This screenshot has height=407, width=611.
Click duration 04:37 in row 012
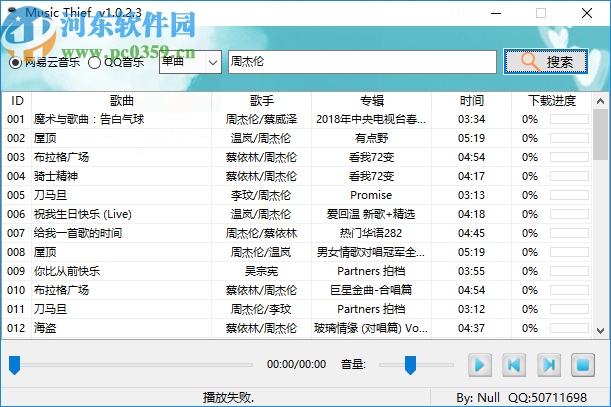(471, 328)
